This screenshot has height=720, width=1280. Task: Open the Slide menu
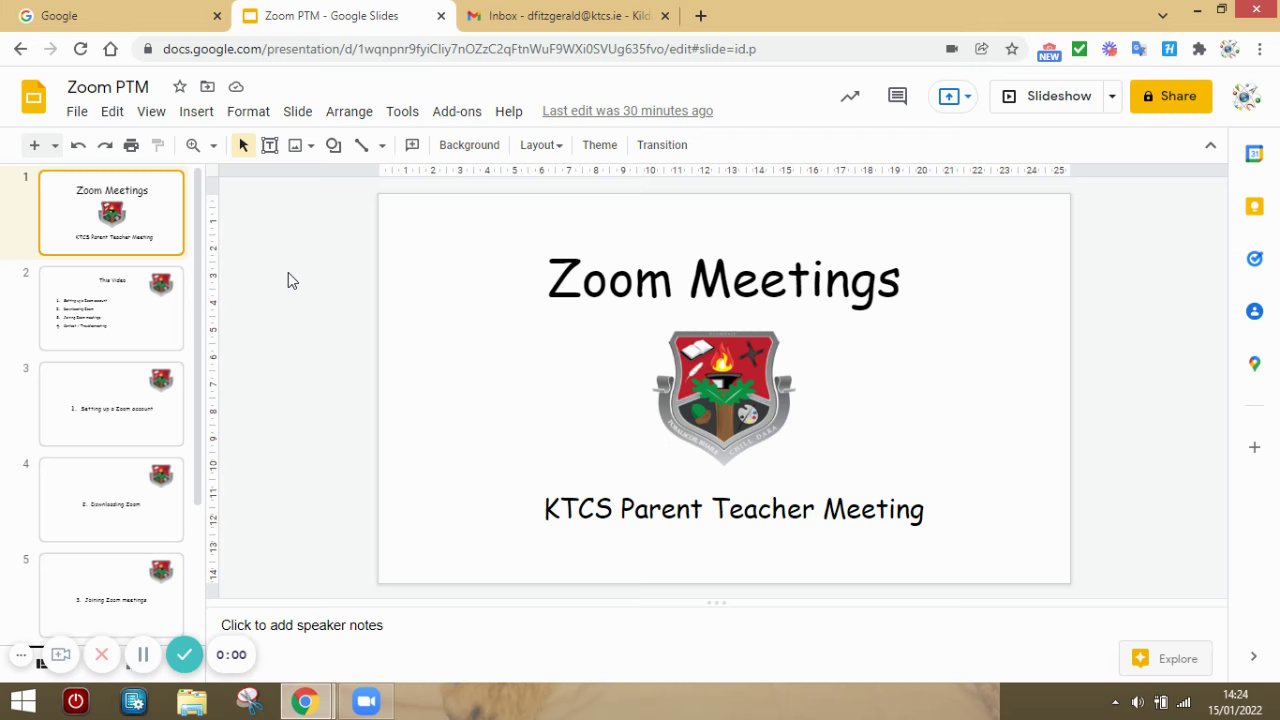pos(297,111)
